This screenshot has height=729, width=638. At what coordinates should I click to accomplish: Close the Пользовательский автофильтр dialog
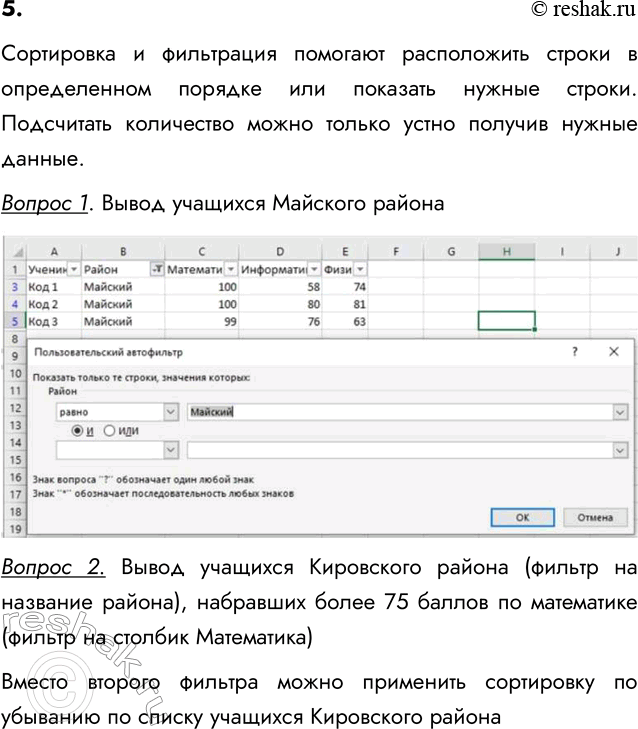[x=614, y=352]
